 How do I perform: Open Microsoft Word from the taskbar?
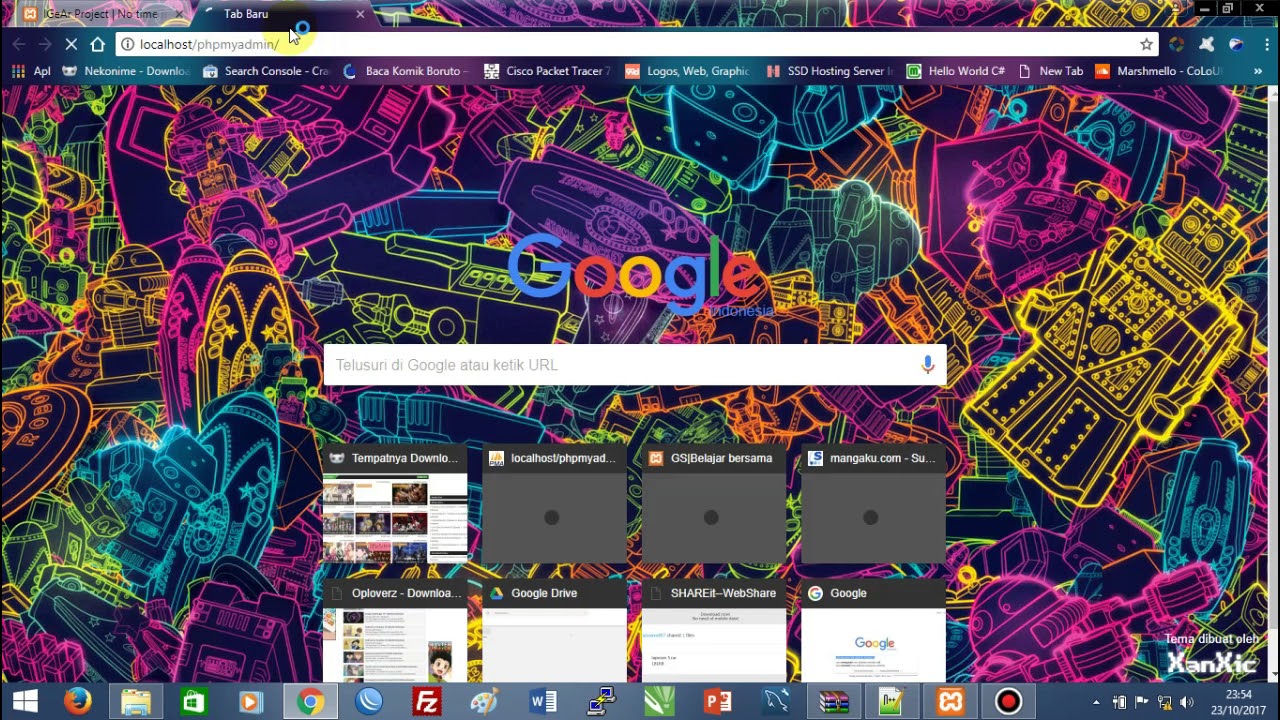(x=543, y=701)
